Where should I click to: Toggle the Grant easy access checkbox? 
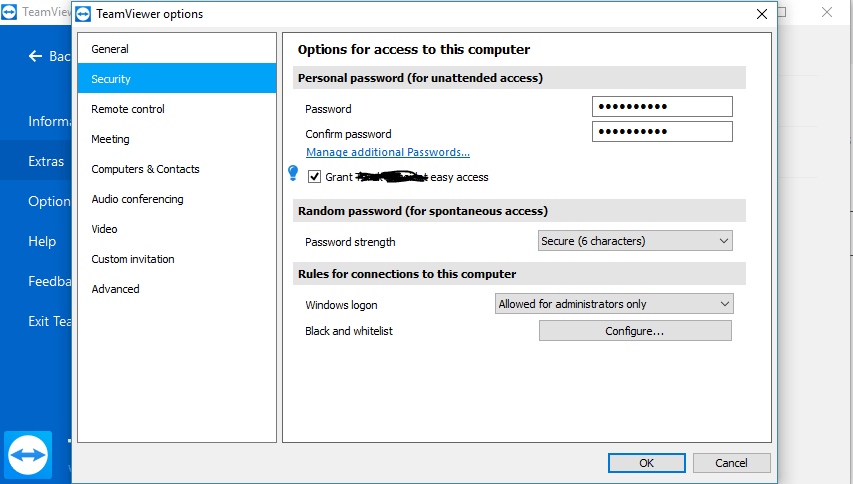(x=315, y=177)
